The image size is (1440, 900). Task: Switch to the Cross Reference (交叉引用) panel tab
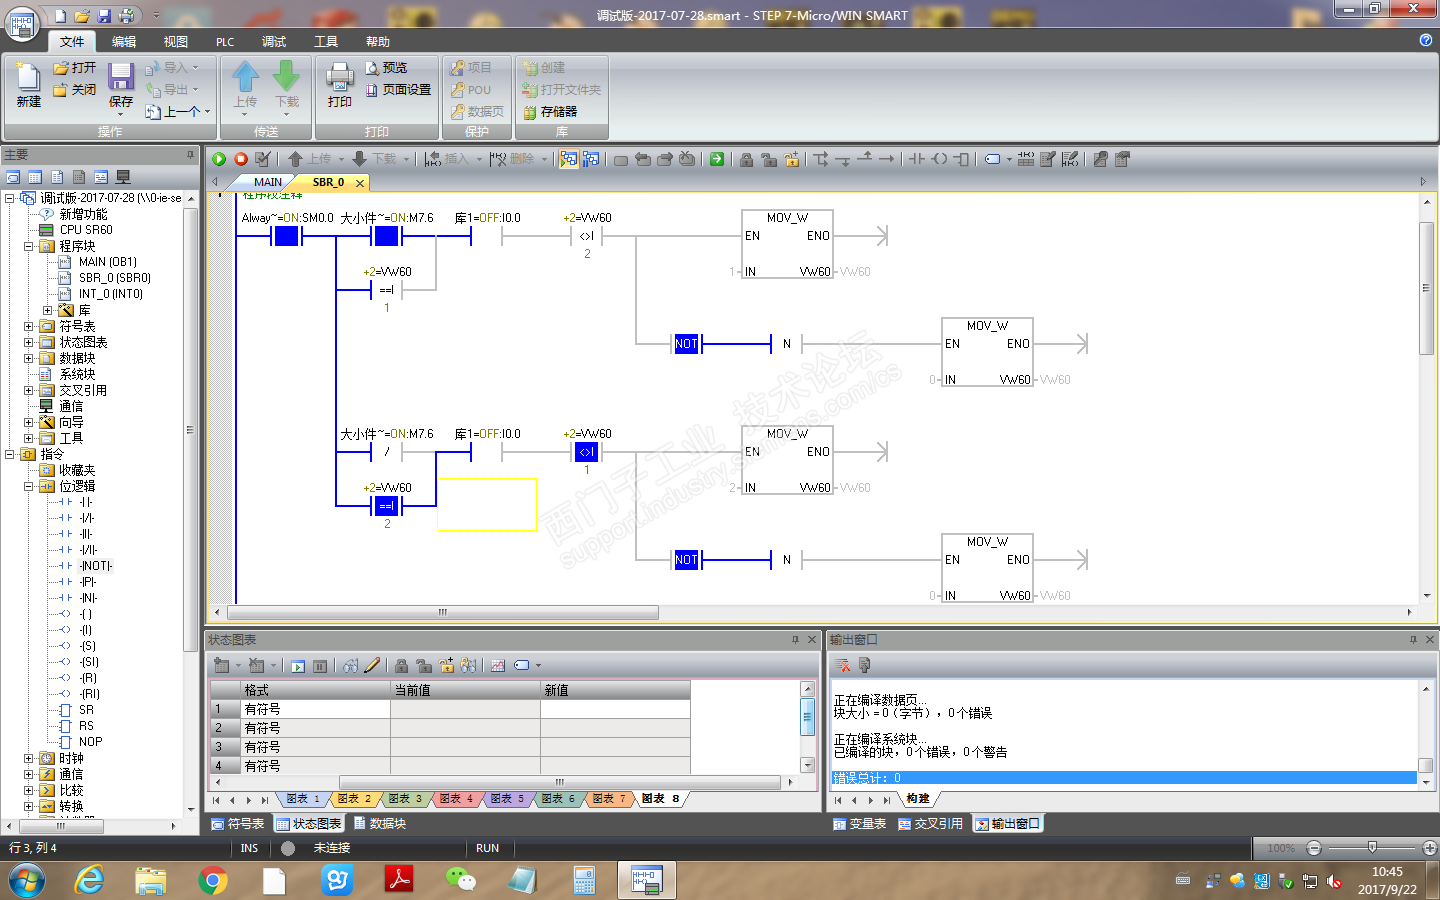[x=930, y=824]
